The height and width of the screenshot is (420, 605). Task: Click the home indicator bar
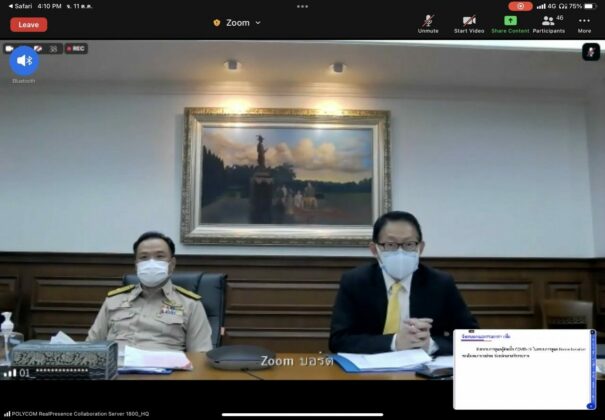coord(302,415)
